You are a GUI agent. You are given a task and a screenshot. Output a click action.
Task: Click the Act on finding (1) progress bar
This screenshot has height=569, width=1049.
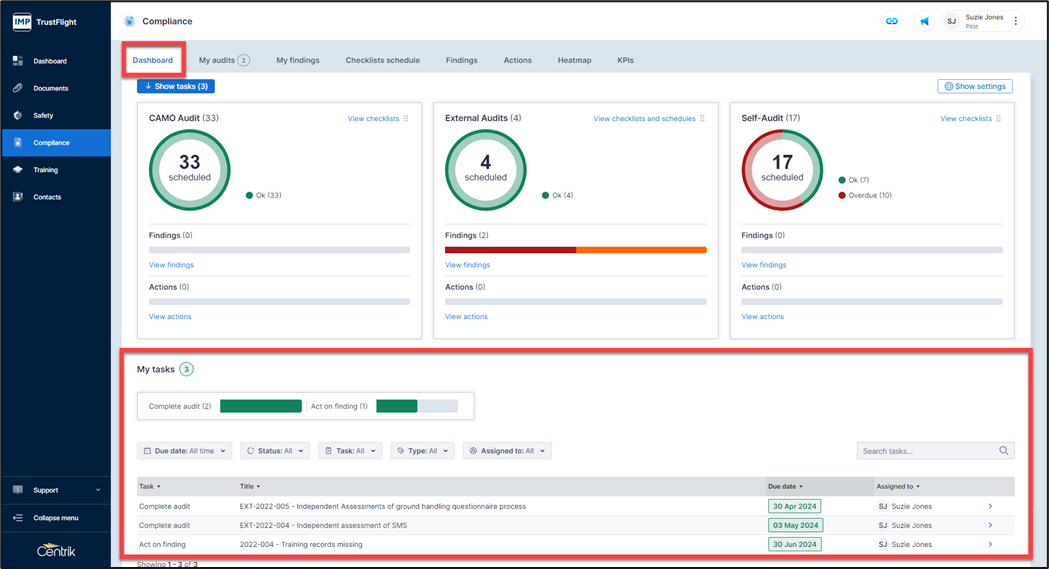click(x=417, y=406)
